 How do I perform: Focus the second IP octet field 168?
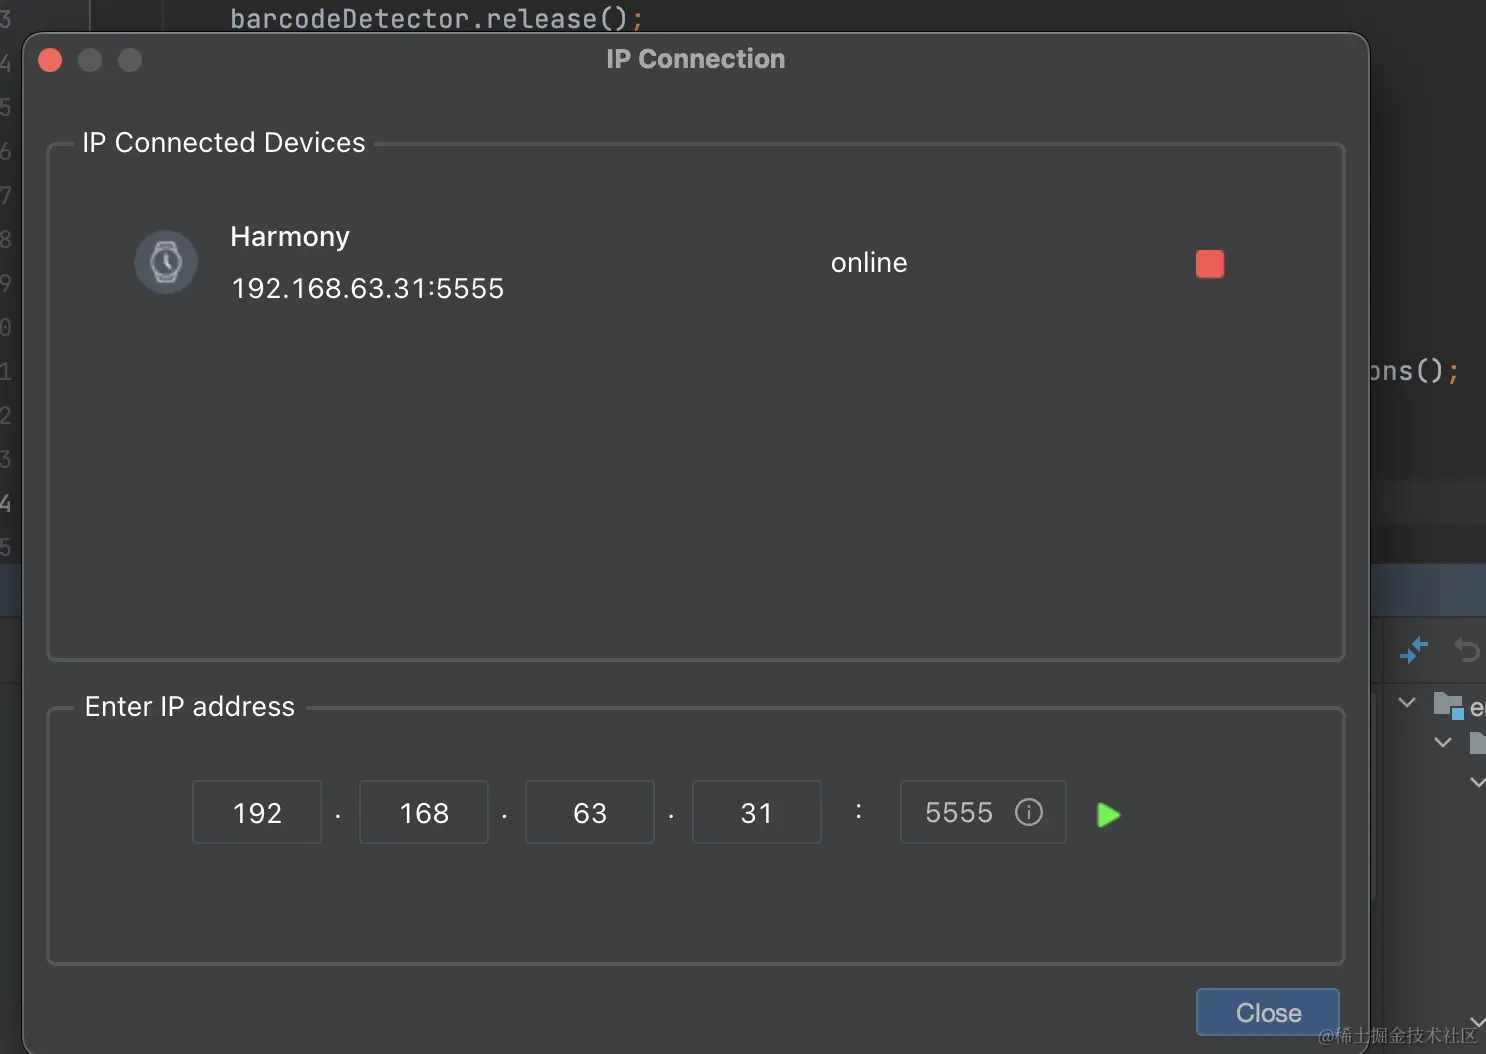(424, 812)
